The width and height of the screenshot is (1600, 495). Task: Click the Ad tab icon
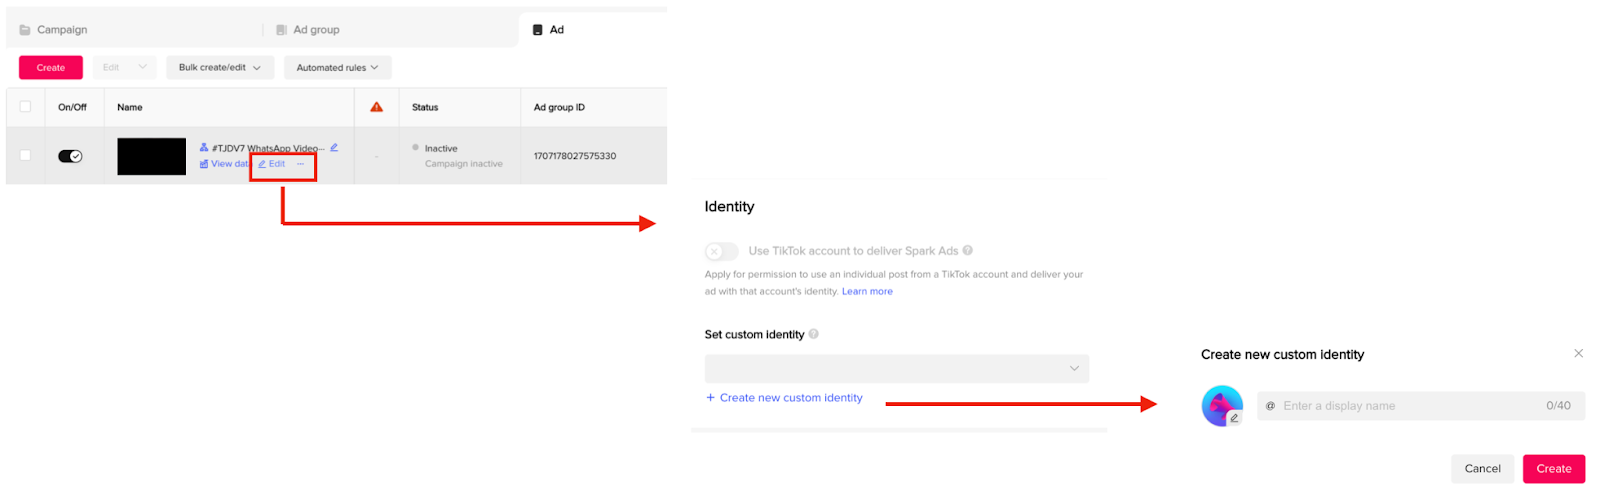click(x=538, y=30)
